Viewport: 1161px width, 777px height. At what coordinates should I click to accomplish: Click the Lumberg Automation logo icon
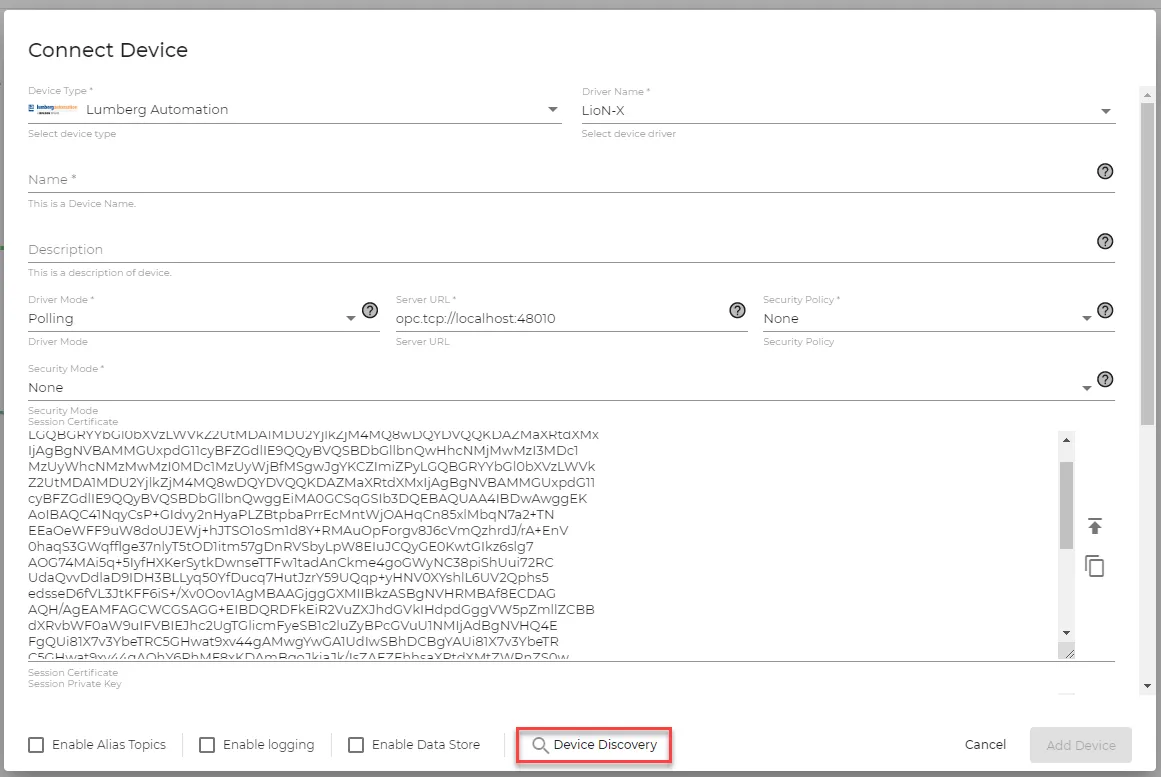(x=53, y=109)
